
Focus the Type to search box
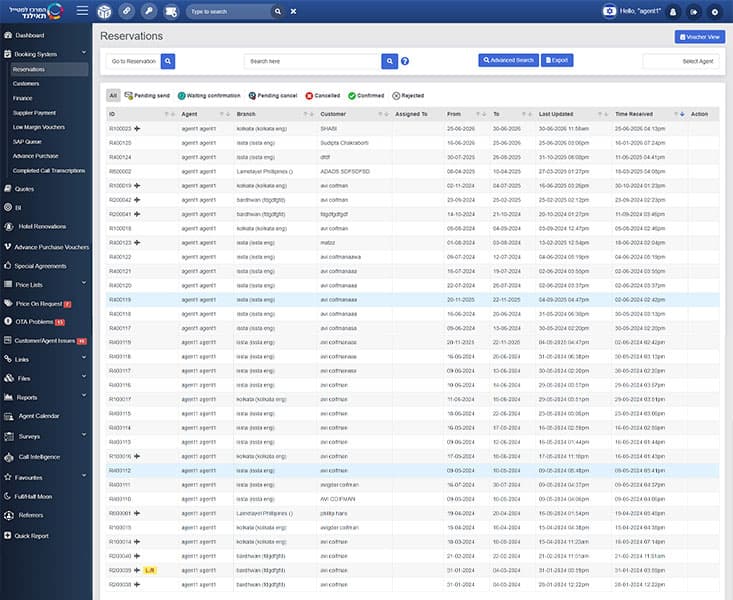(229, 11)
